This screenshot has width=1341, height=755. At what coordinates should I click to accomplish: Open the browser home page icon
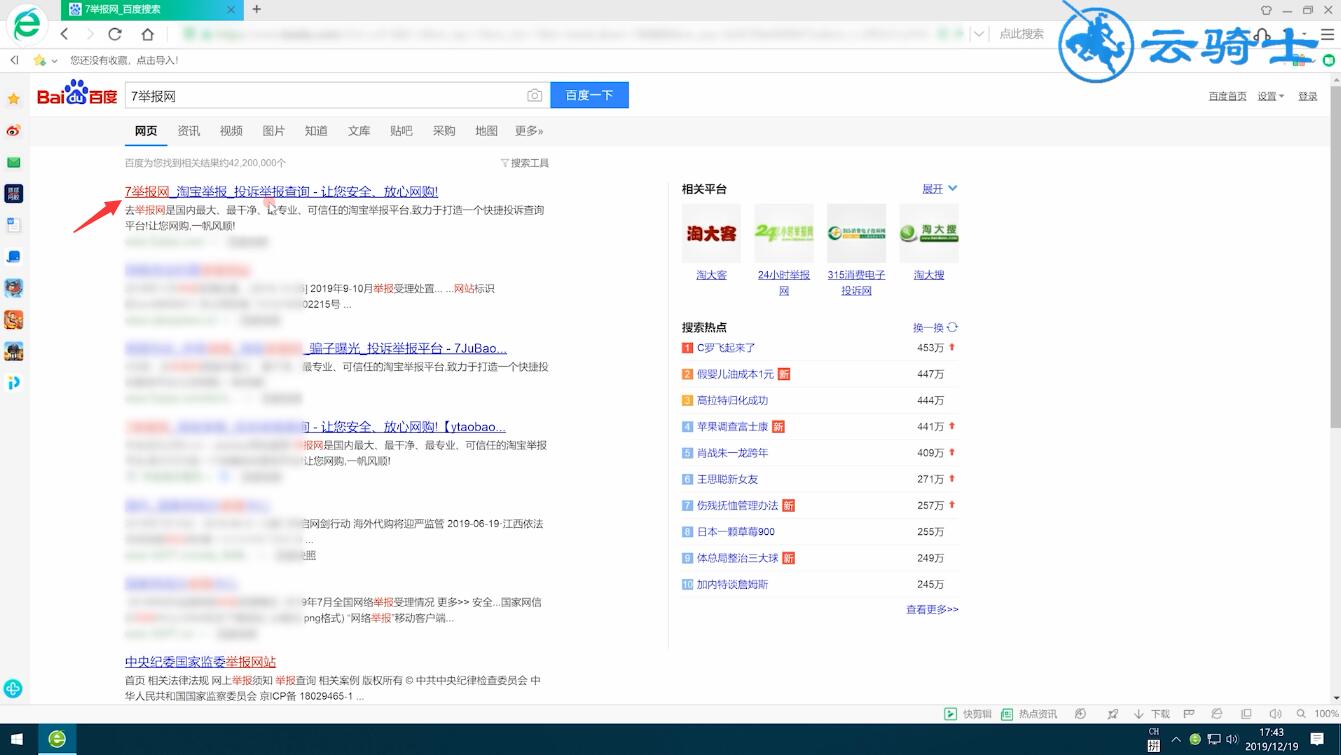pos(148,34)
